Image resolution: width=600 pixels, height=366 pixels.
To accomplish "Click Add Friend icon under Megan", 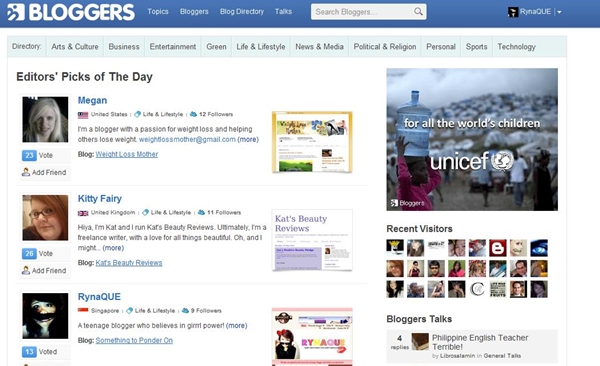I will pos(26,172).
